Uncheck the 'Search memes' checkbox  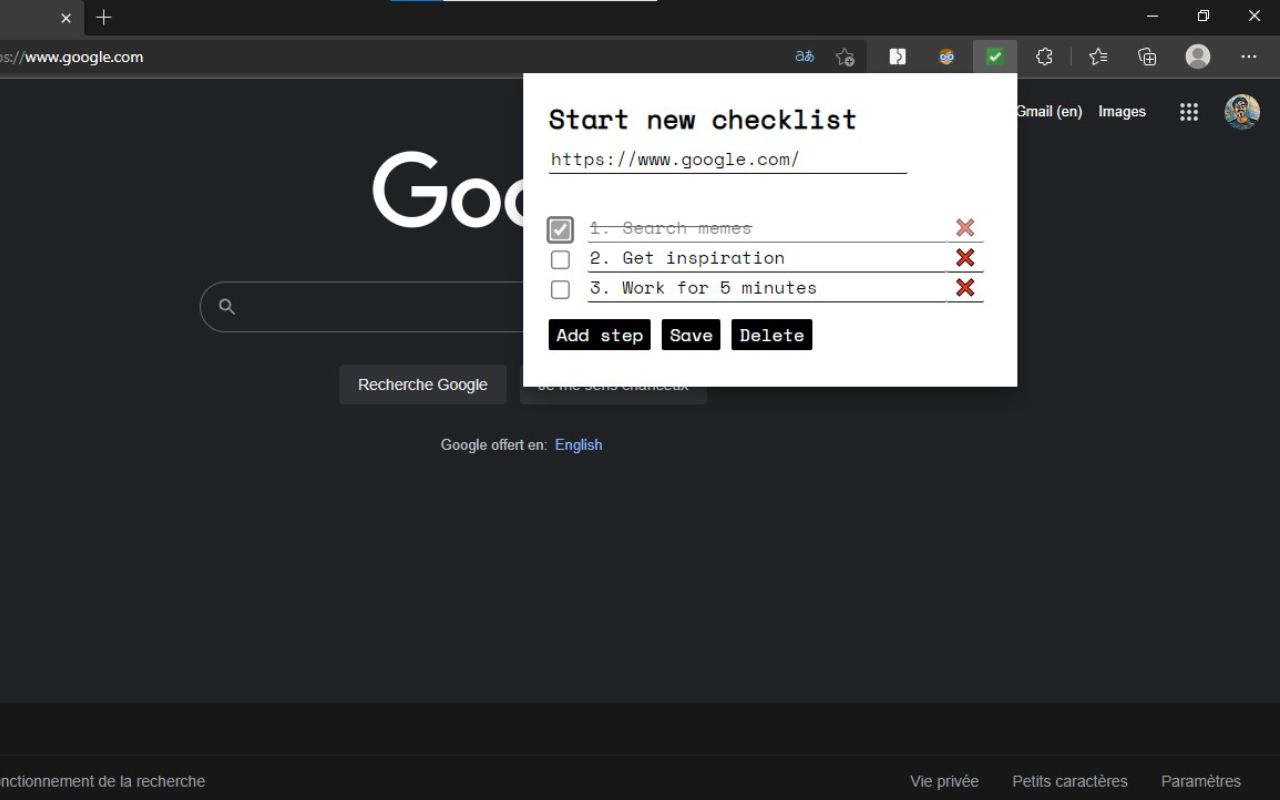click(x=560, y=230)
